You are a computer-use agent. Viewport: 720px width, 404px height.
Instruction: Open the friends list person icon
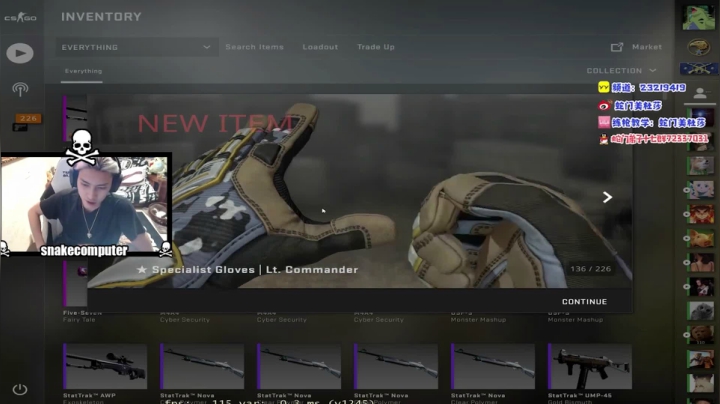coord(700,93)
